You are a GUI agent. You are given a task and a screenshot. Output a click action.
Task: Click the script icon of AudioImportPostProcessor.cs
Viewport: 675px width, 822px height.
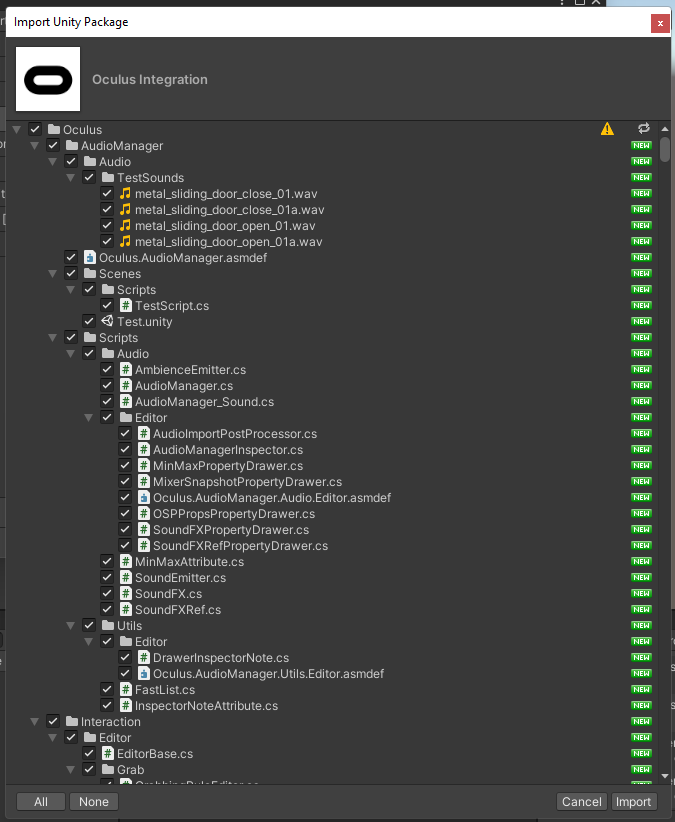pos(144,434)
